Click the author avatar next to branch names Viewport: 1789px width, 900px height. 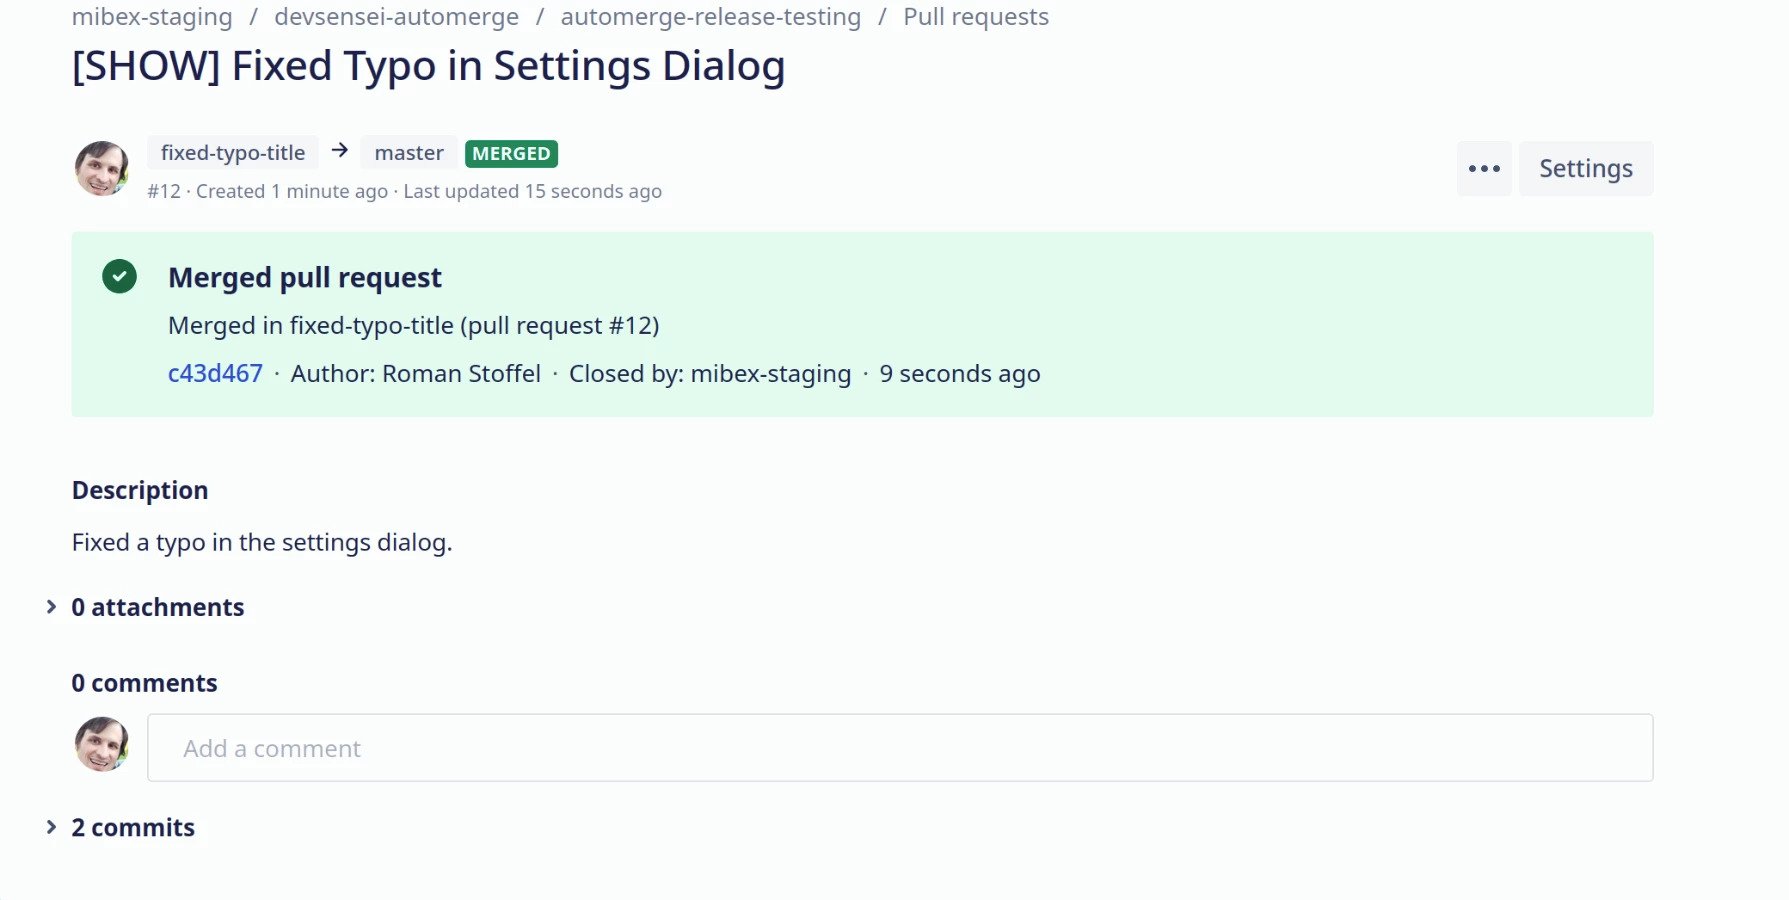point(102,168)
